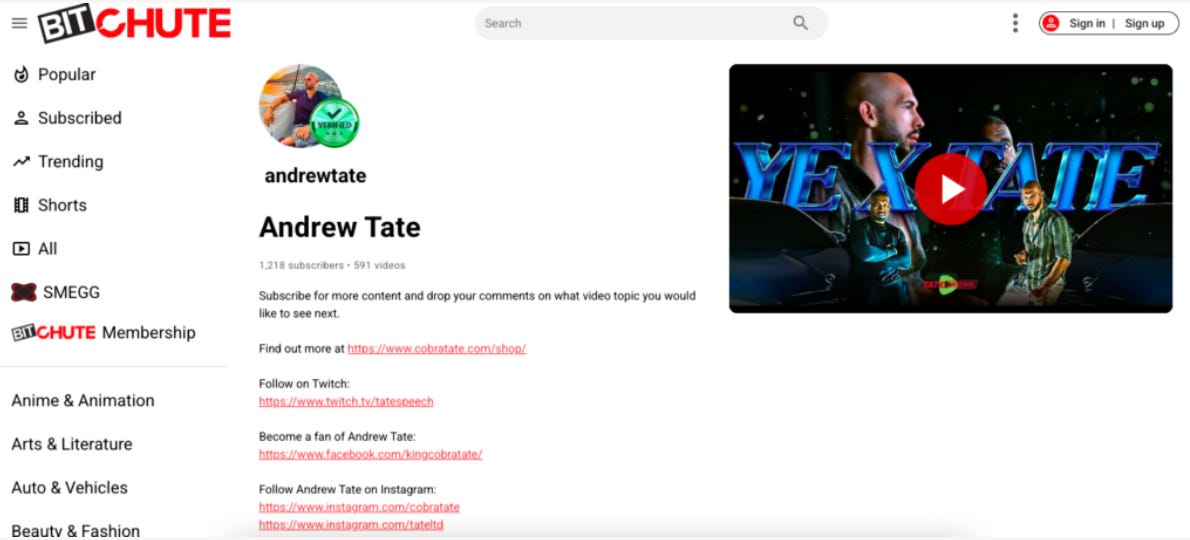Play the YE X TATE video

[950, 189]
